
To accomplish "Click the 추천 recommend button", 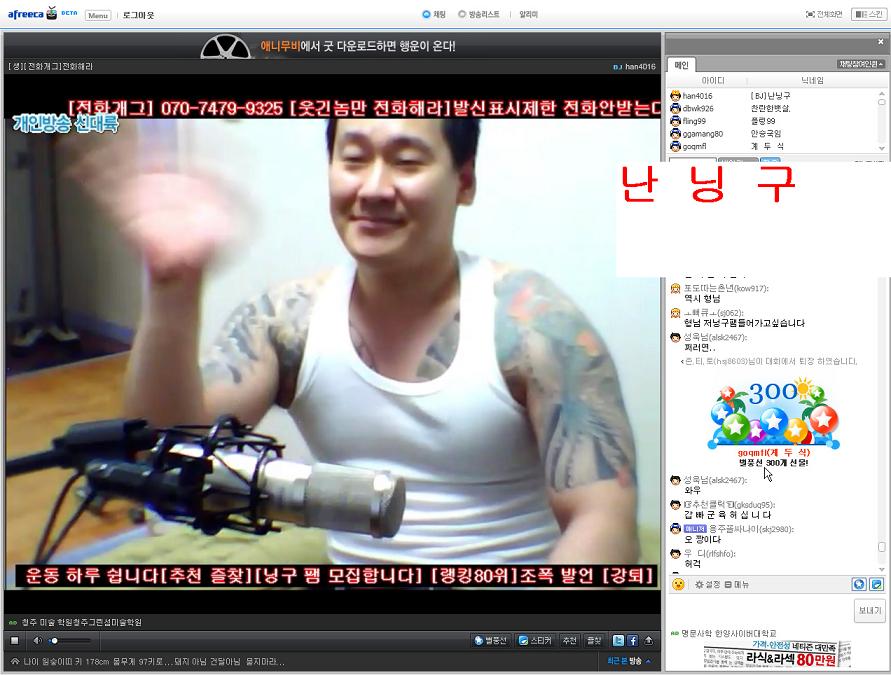I will click(x=569, y=641).
